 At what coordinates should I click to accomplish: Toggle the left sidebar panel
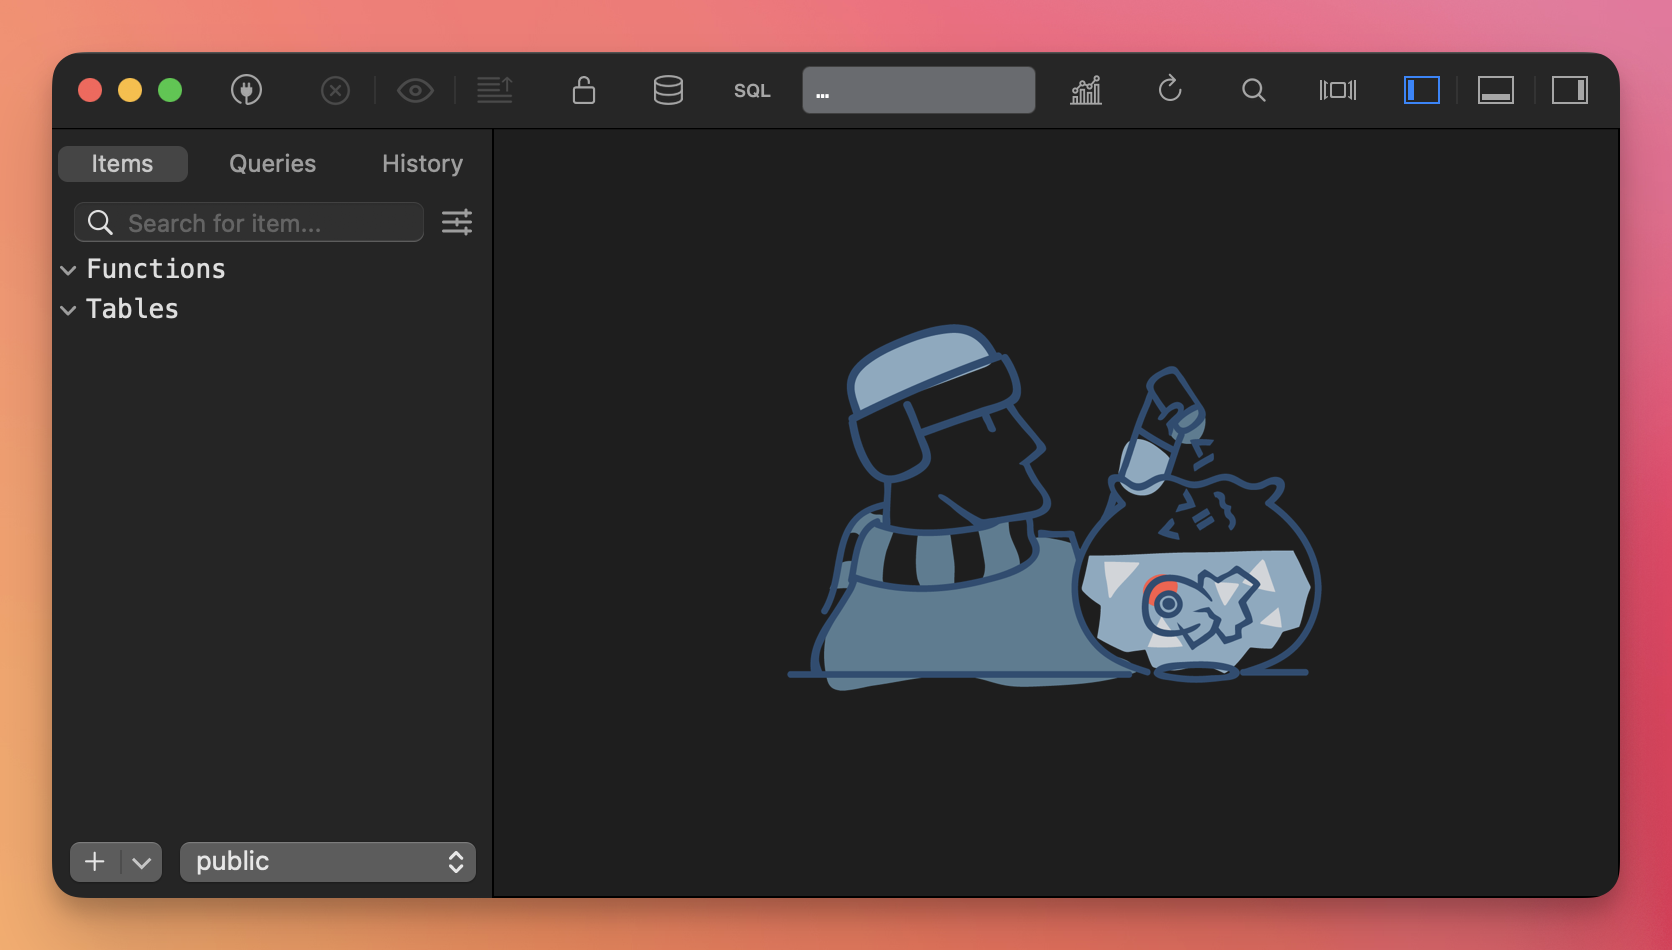[1421, 90]
